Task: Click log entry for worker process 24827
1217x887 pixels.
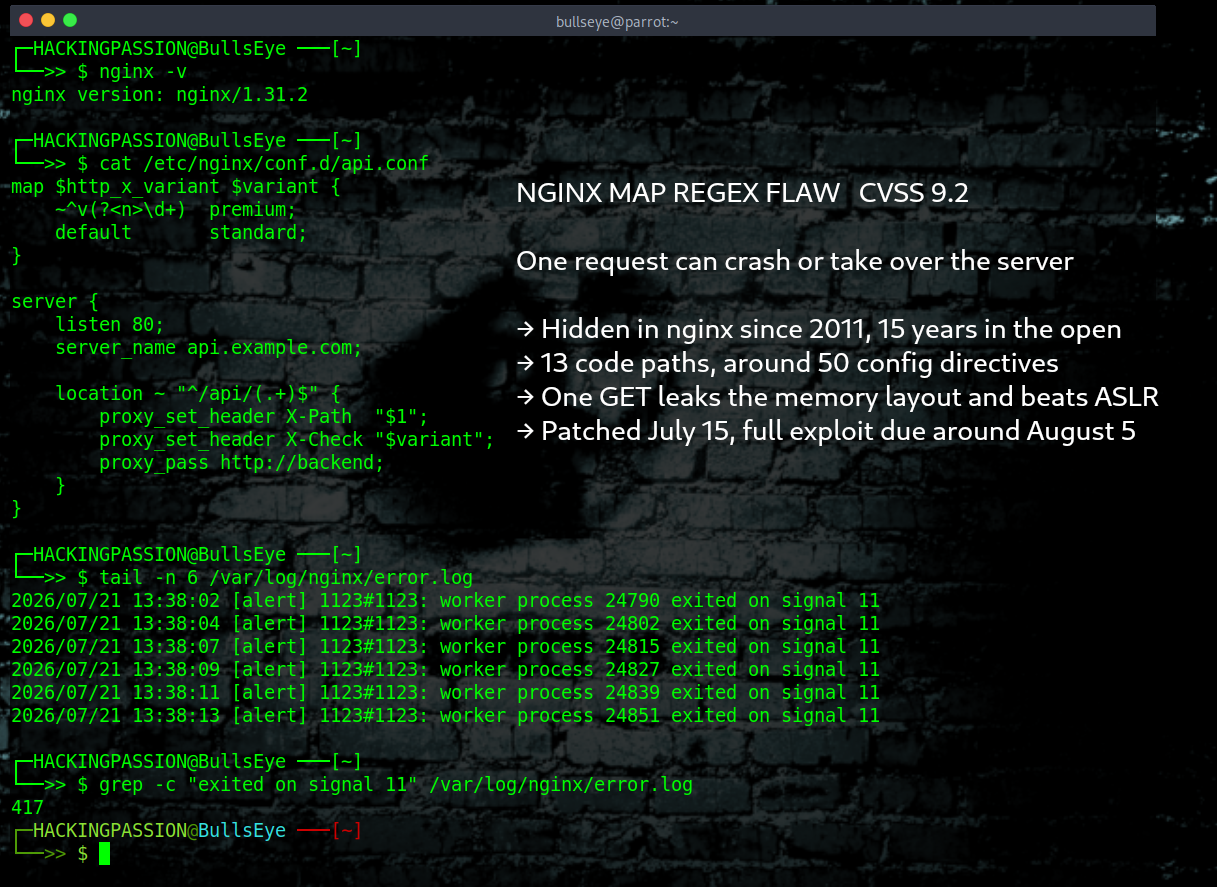Action: (445, 670)
